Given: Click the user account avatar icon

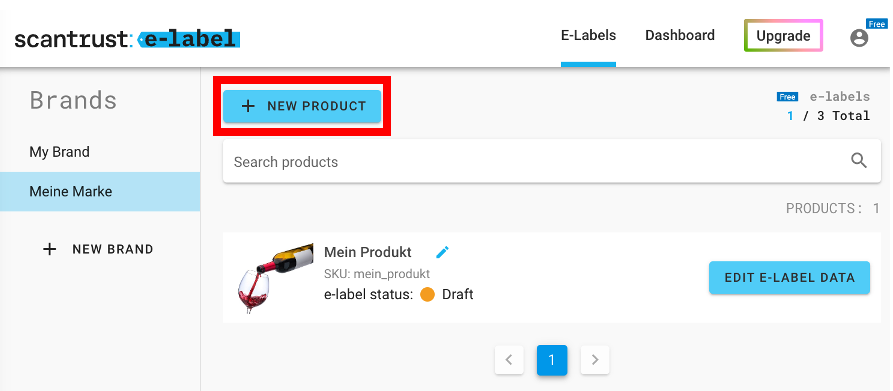Looking at the screenshot, I should 859,38.
